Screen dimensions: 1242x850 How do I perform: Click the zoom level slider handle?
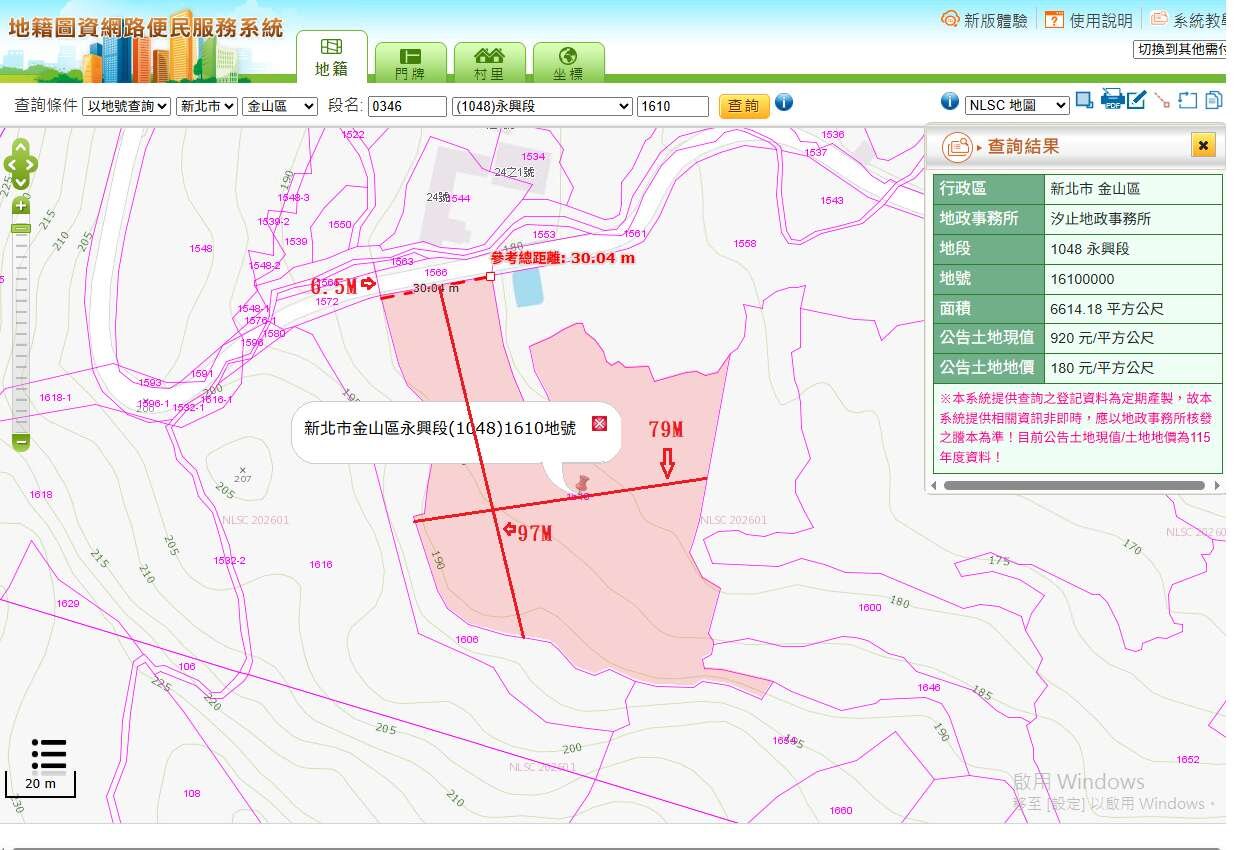21,228
